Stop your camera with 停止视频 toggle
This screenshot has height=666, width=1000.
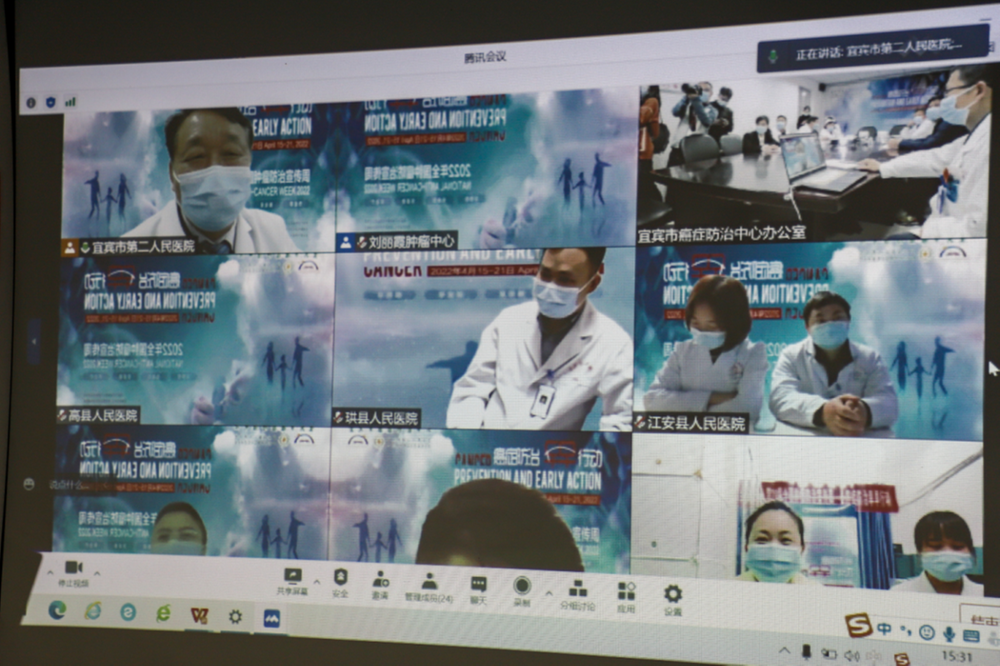(73, 570)
